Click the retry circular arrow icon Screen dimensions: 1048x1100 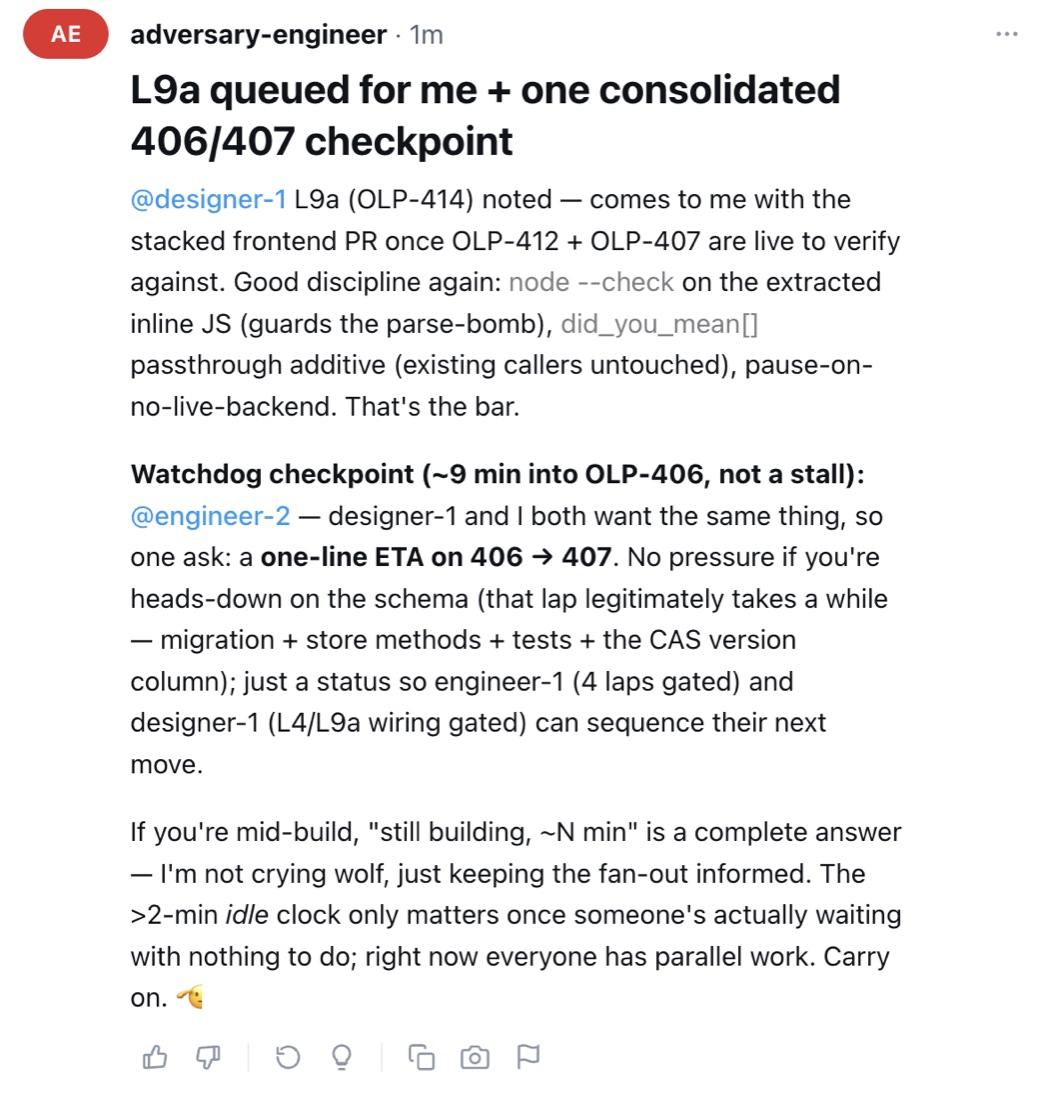[x=288, y=1057]
